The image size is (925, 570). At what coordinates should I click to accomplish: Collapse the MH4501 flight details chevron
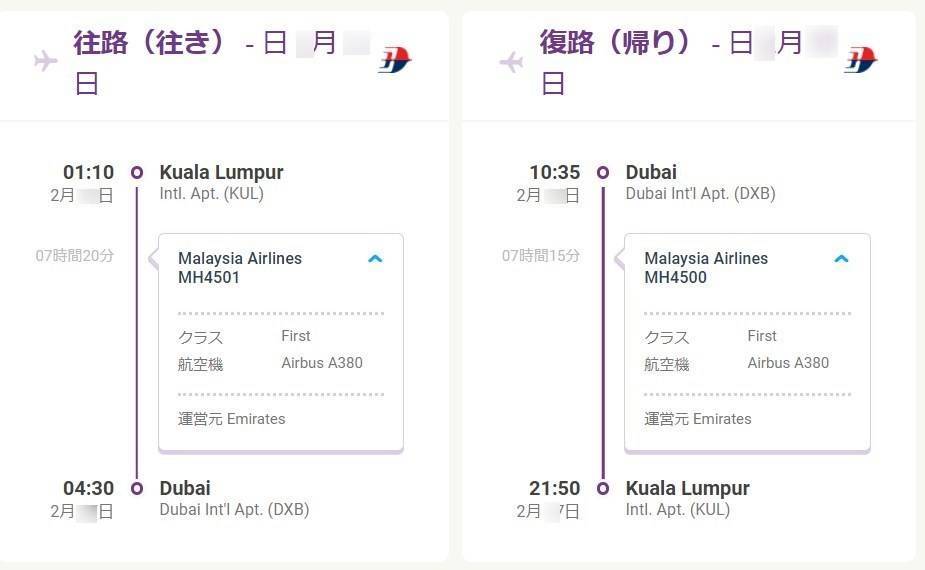tap(375, 259)
